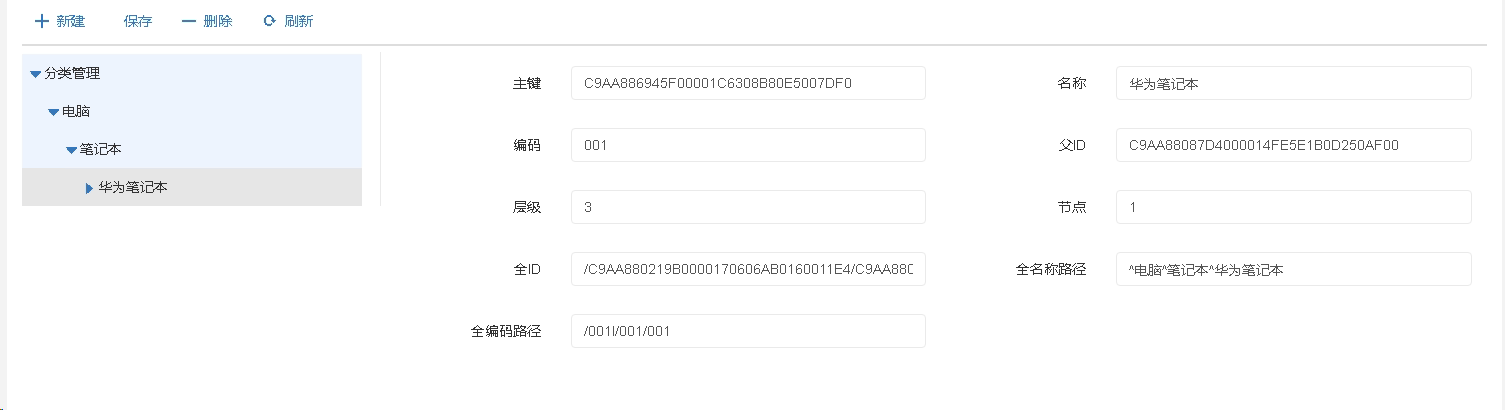
Task: Focus the 全编码路径 input
Action: pos(748,331)
